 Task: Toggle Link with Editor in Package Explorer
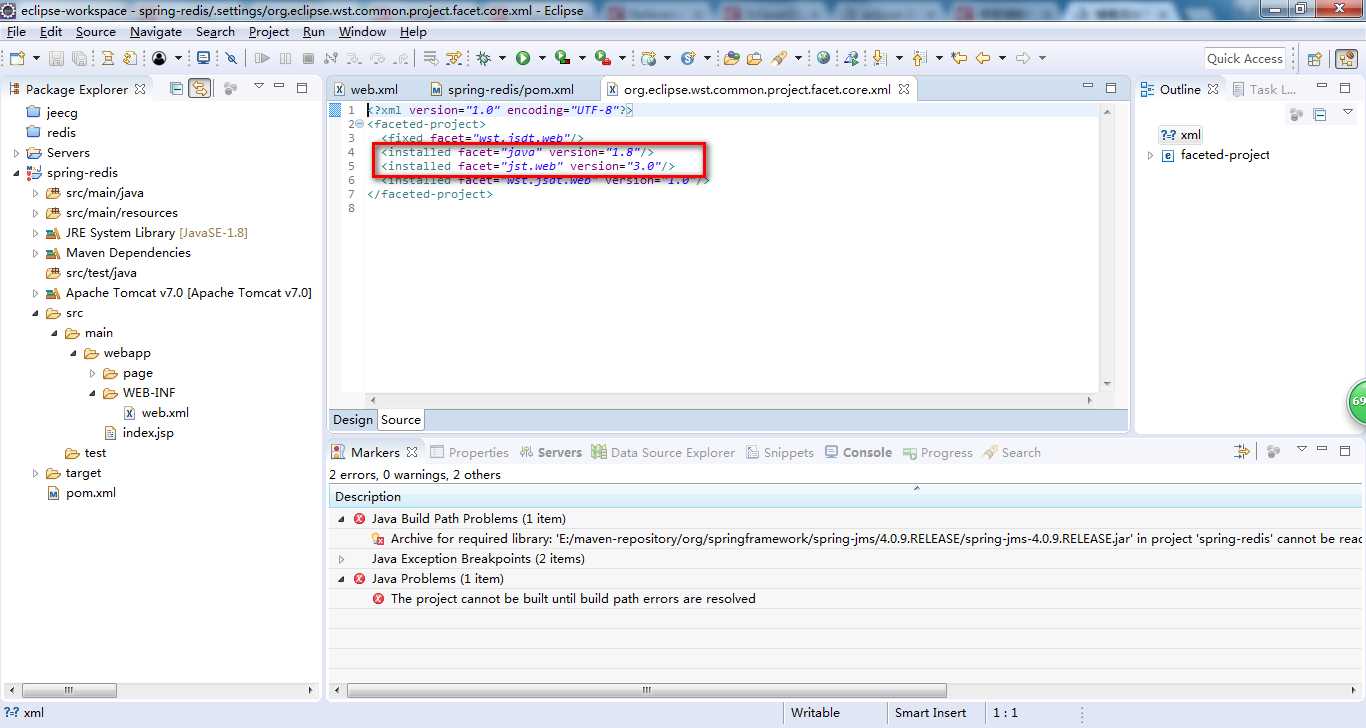pos(200,88)
